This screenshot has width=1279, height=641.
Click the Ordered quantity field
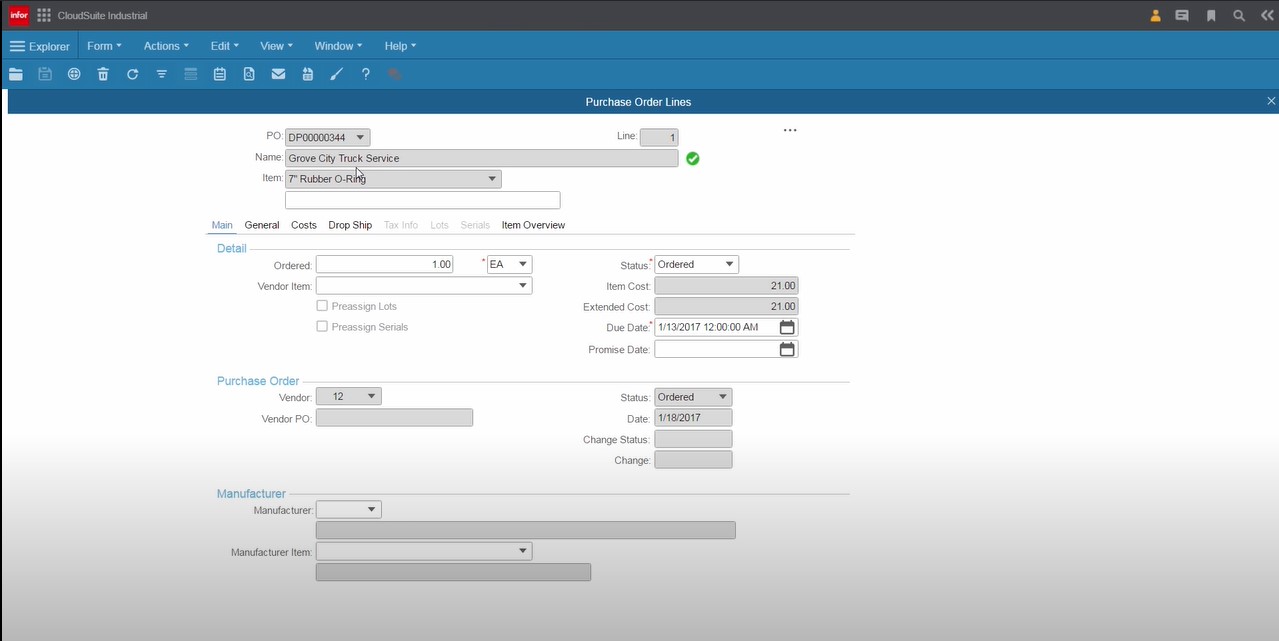click(x=385, y=265)
